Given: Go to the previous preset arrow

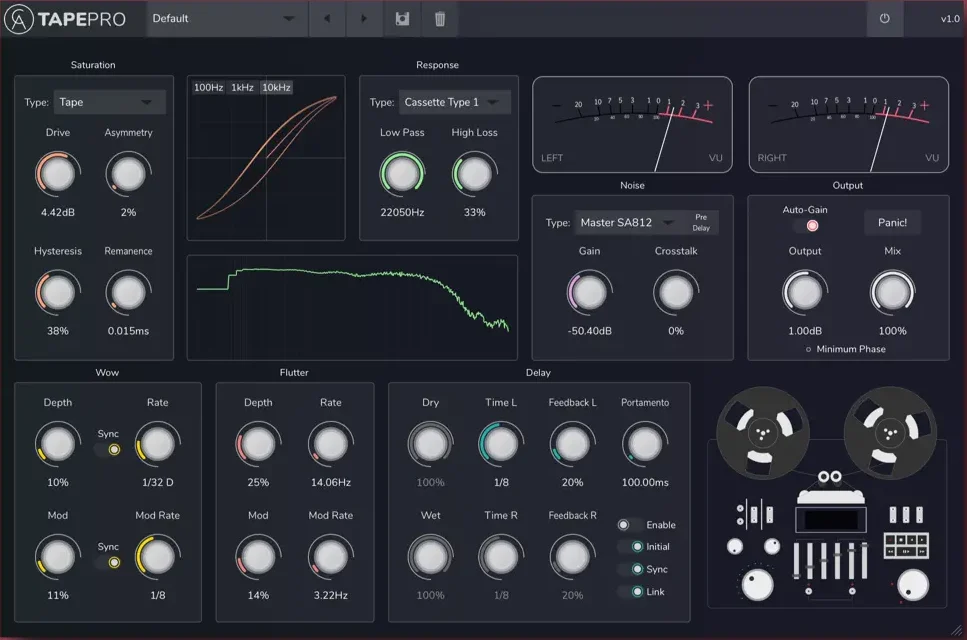Looking at the screenshot, I should tap(327, 18).
